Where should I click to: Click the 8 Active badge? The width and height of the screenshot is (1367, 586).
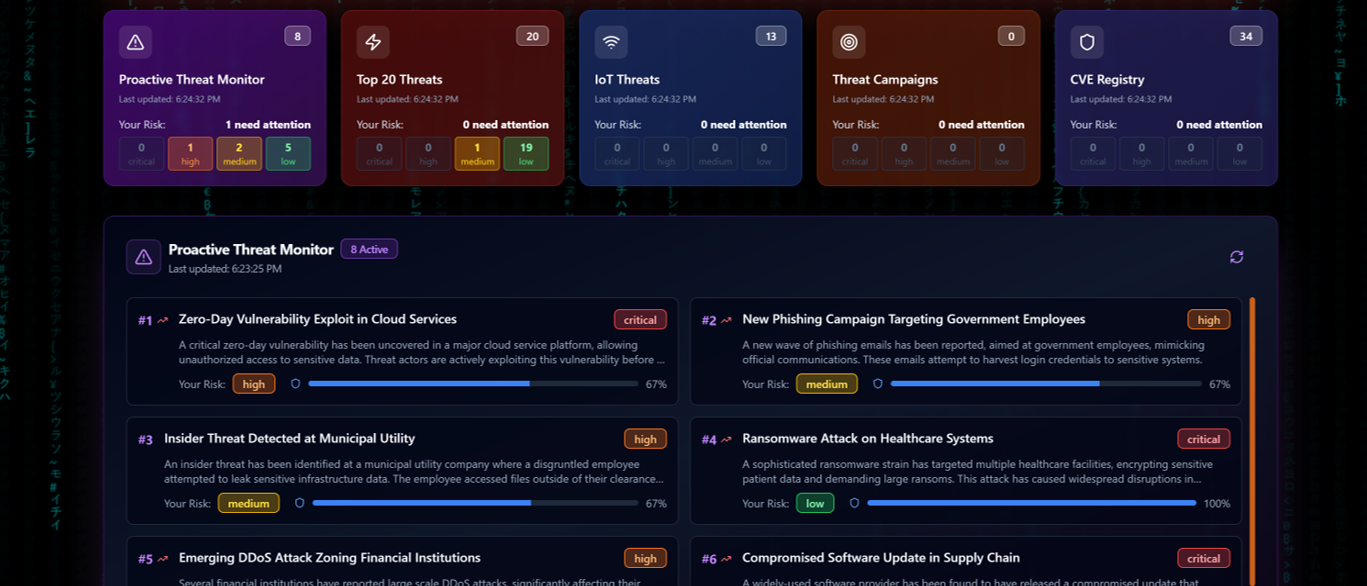369,250
